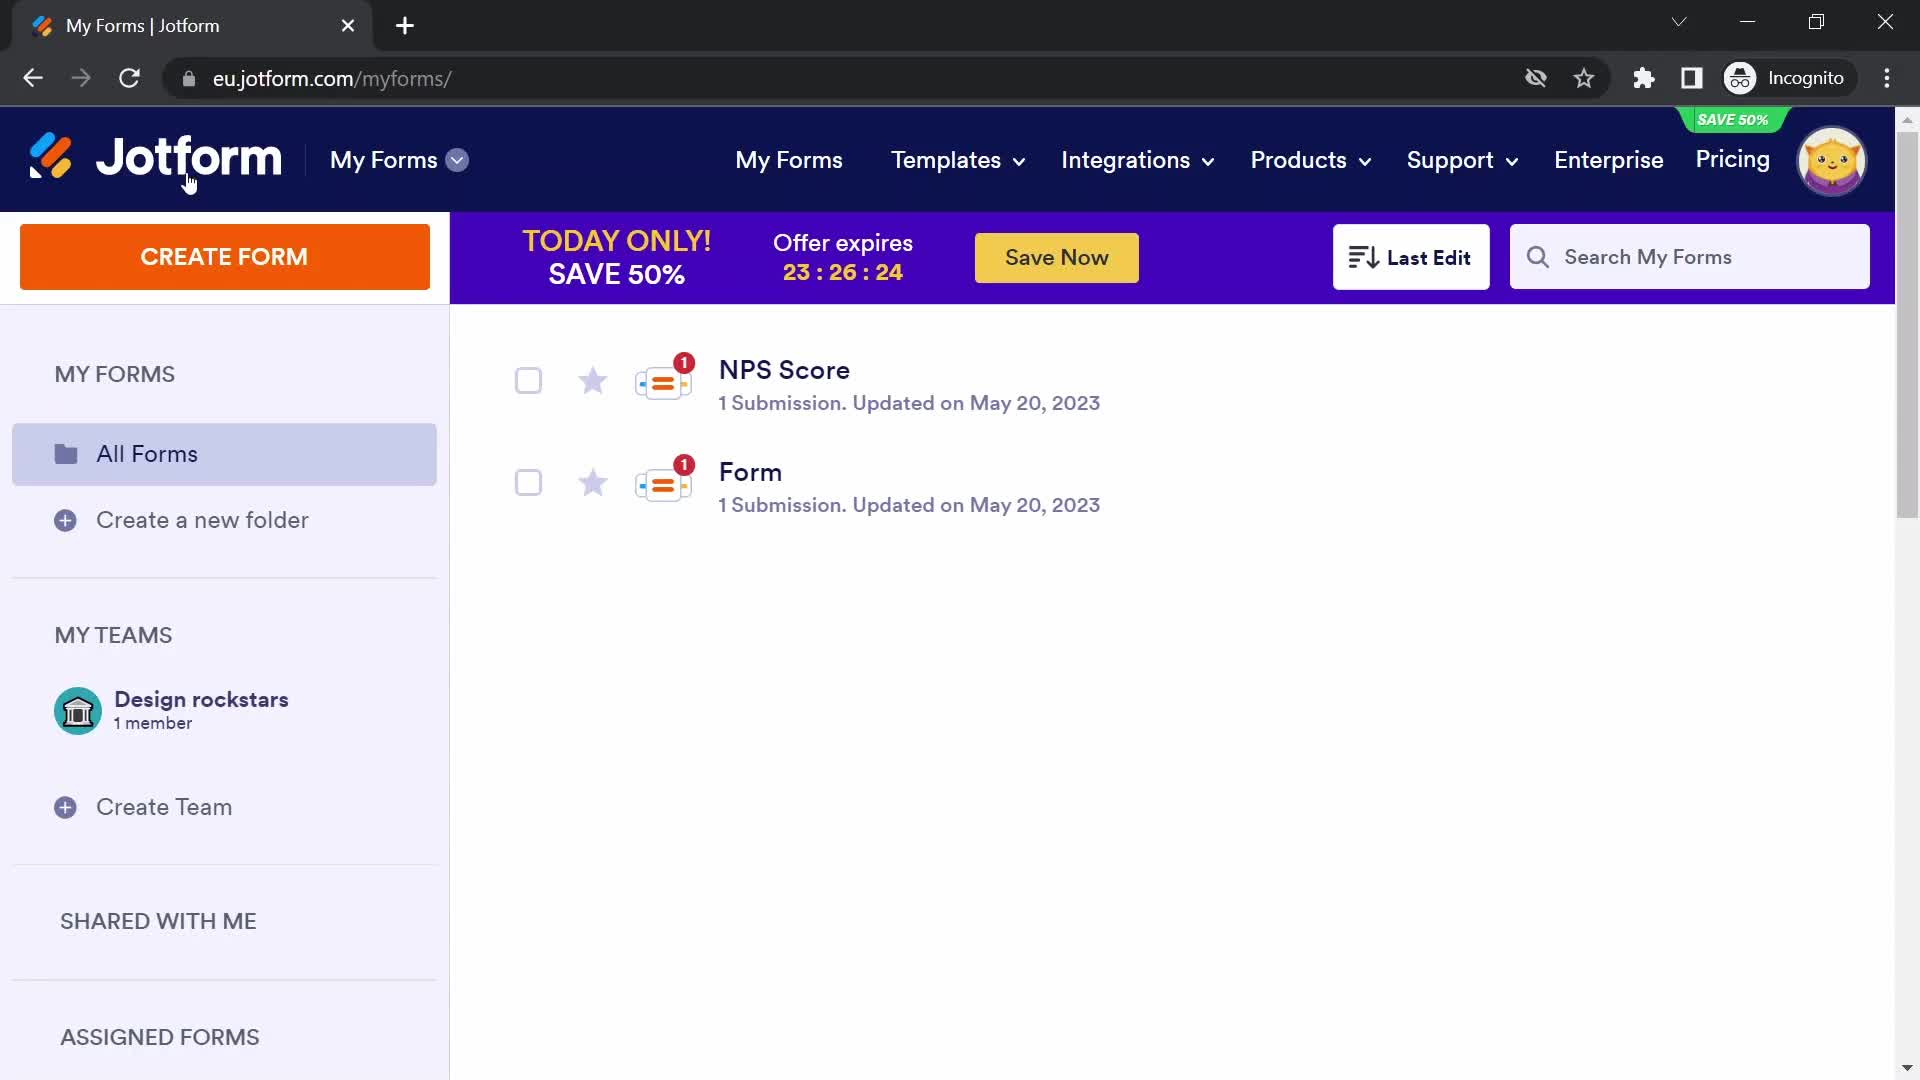Viewport: 1920px width, 1080px height.
Task: Click the Search My Forms icon
Action: pos(1538,257)
